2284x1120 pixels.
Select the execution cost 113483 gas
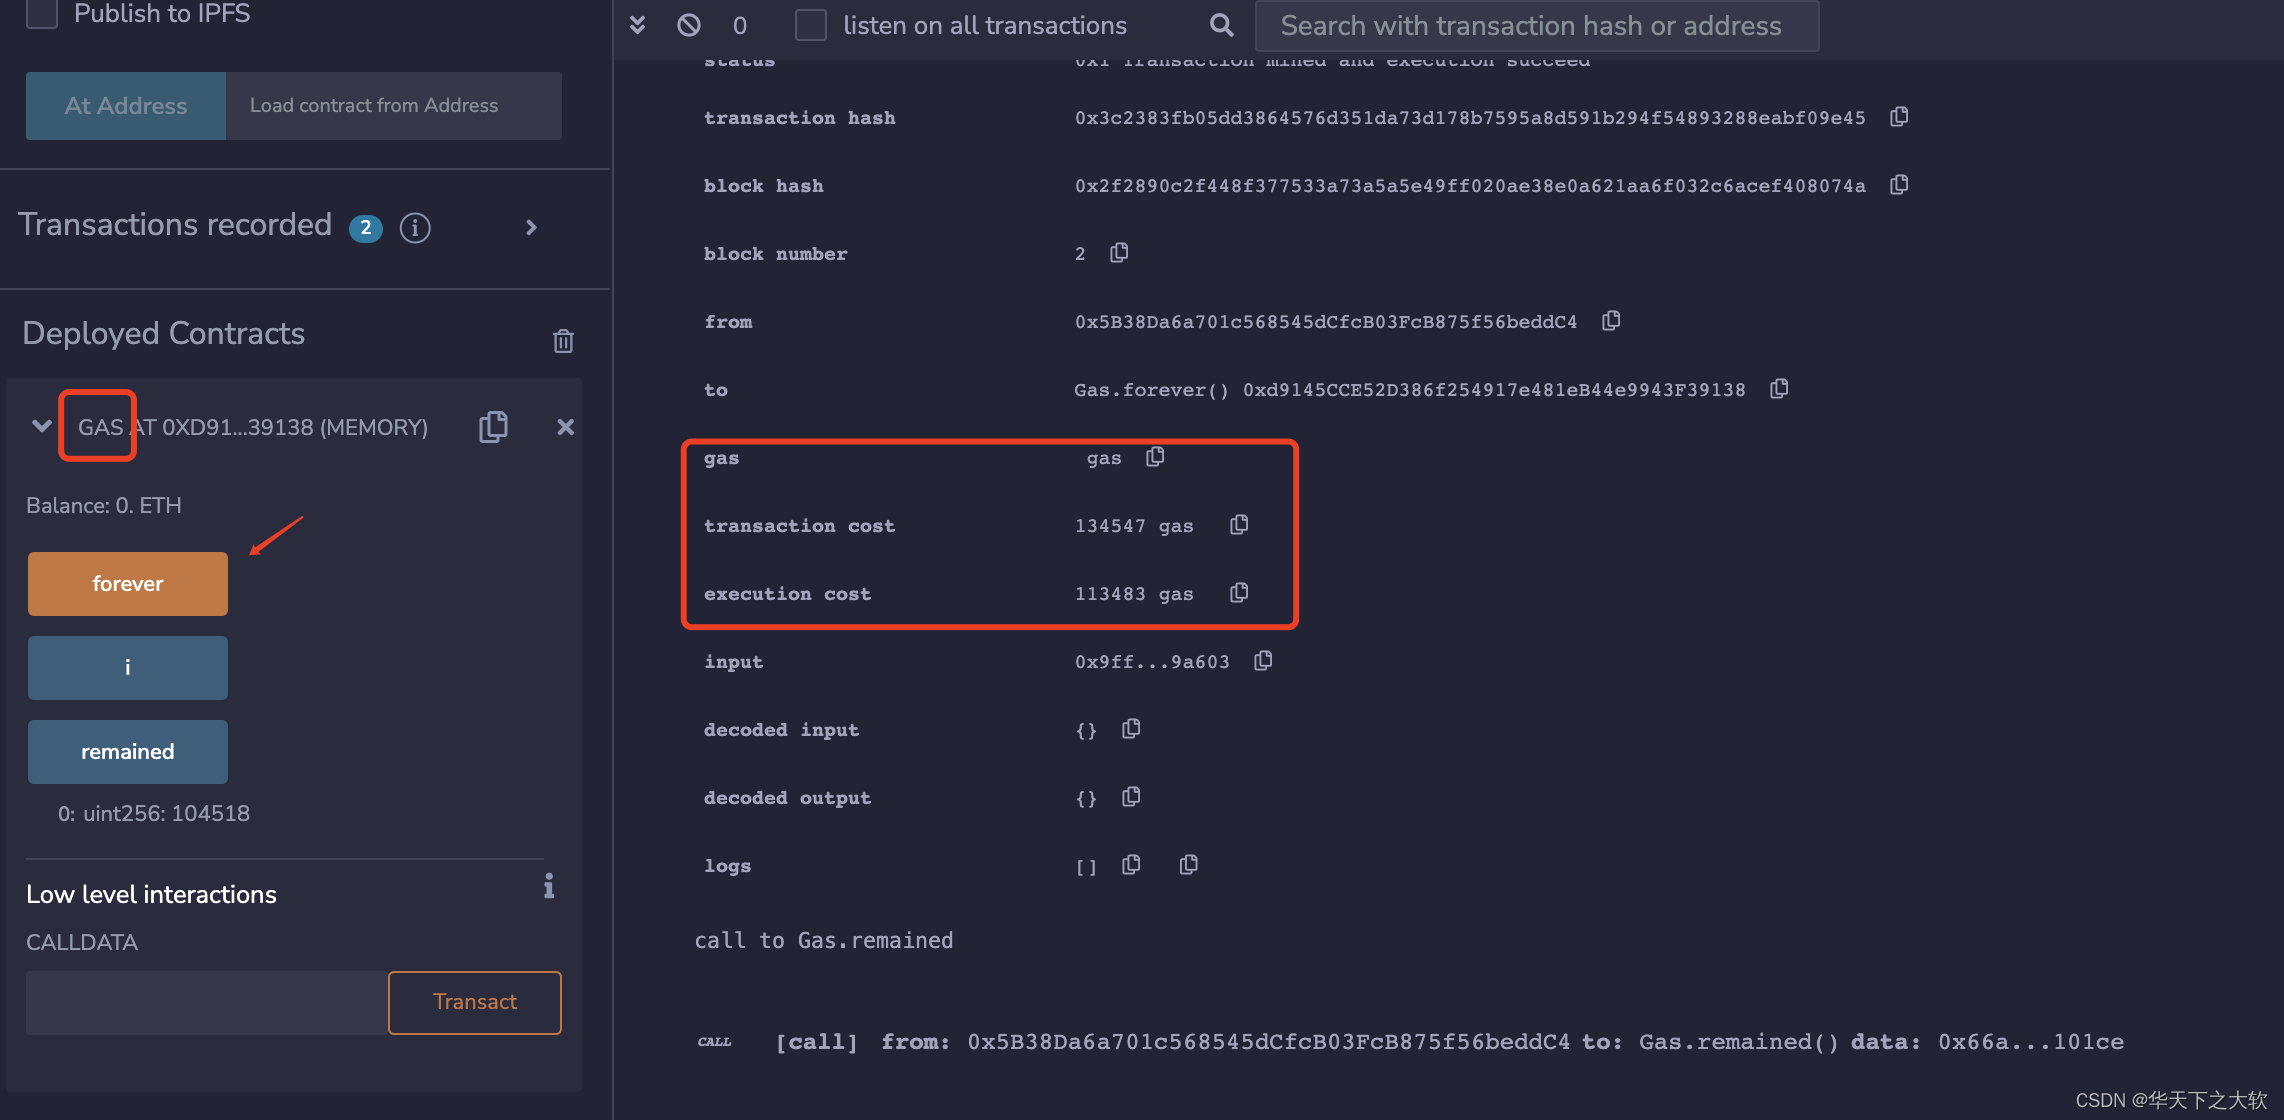click(x=1134, y=594)
